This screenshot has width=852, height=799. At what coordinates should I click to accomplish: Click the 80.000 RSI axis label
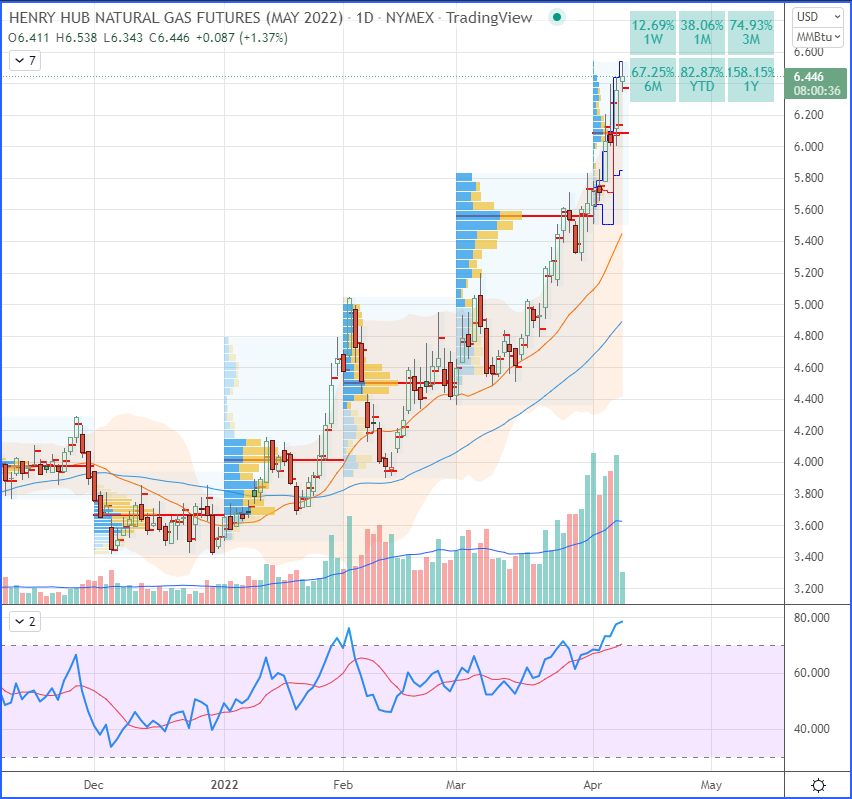pyautogui.click(x=811, y=618)
